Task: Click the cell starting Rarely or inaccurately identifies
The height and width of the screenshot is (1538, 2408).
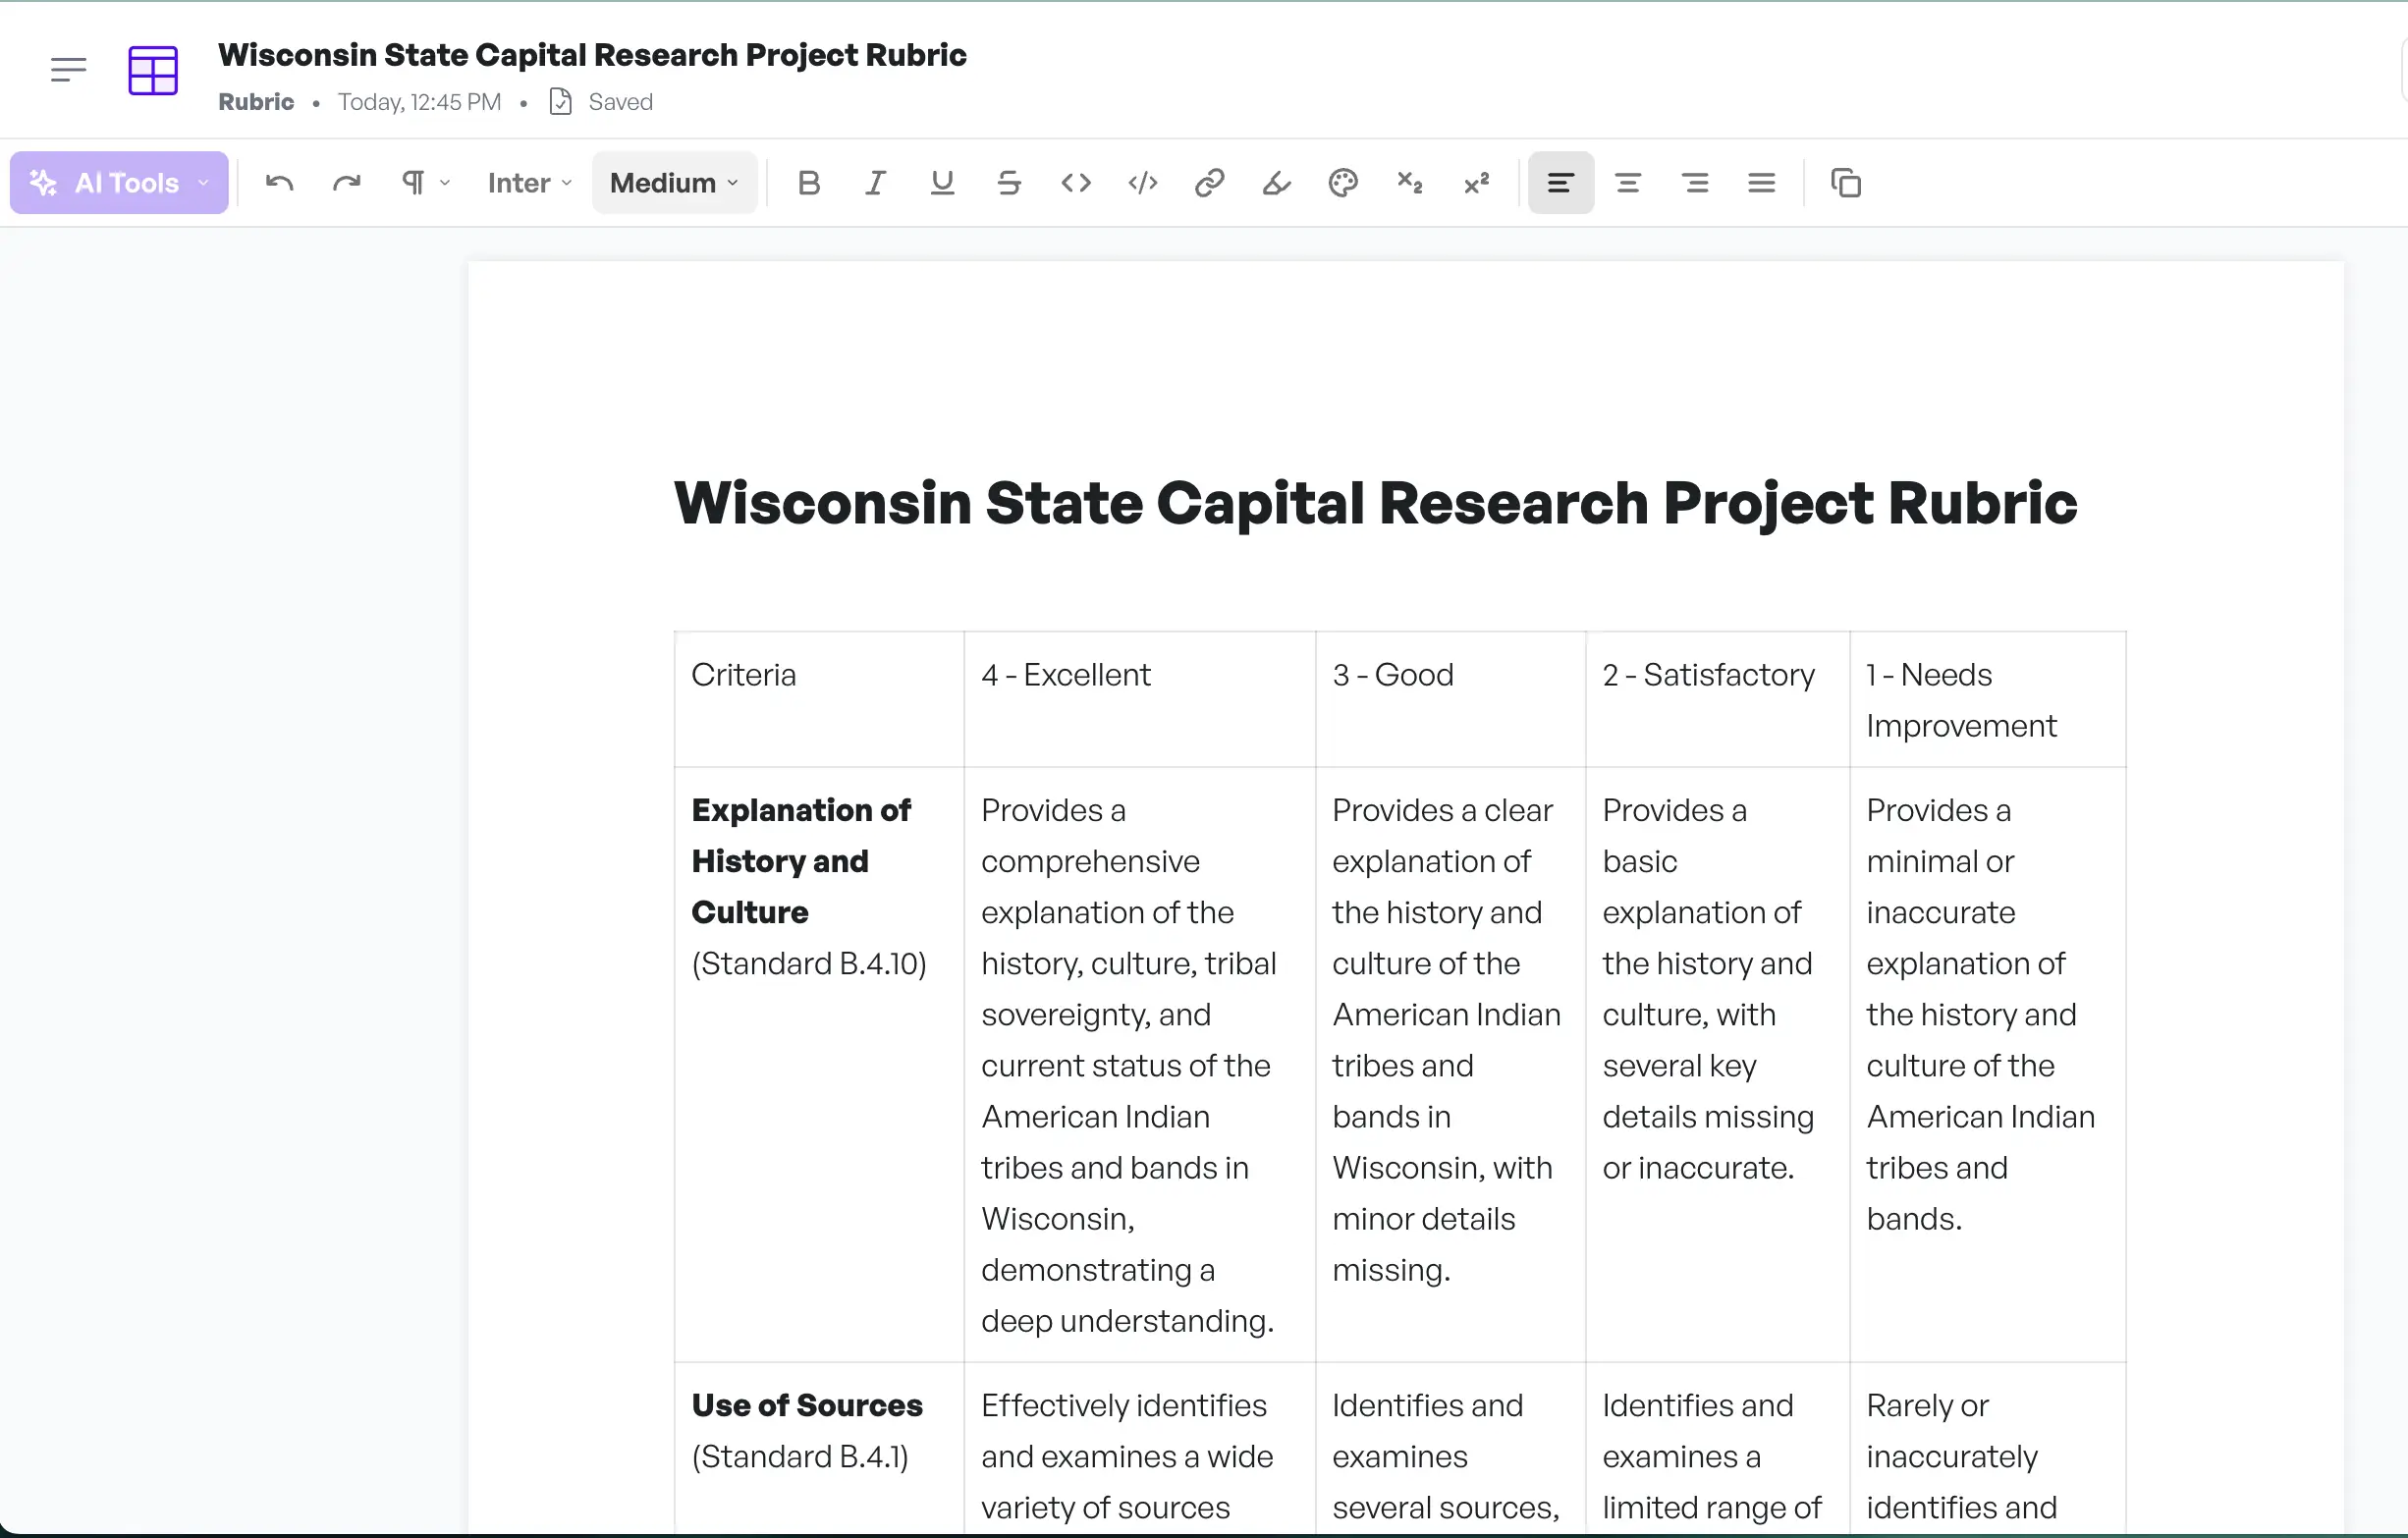Action: pyautogui.click(x=1988, y=1449)
